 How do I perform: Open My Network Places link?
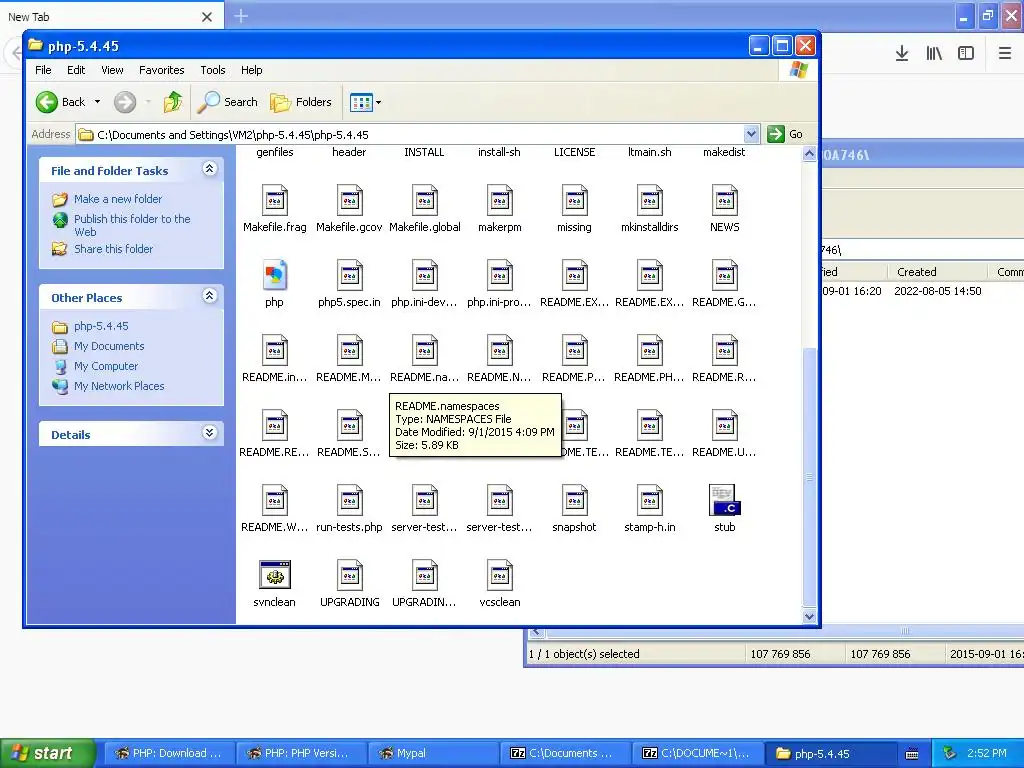(x=119, y=386)
